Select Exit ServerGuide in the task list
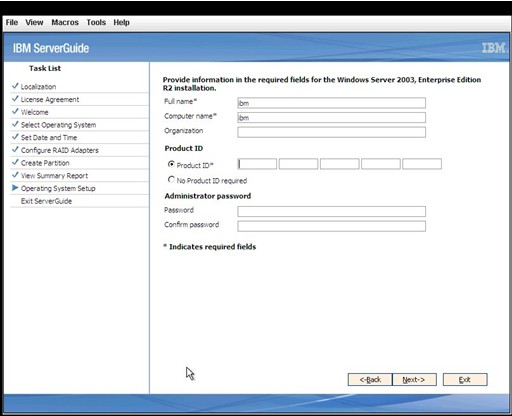 46,201
